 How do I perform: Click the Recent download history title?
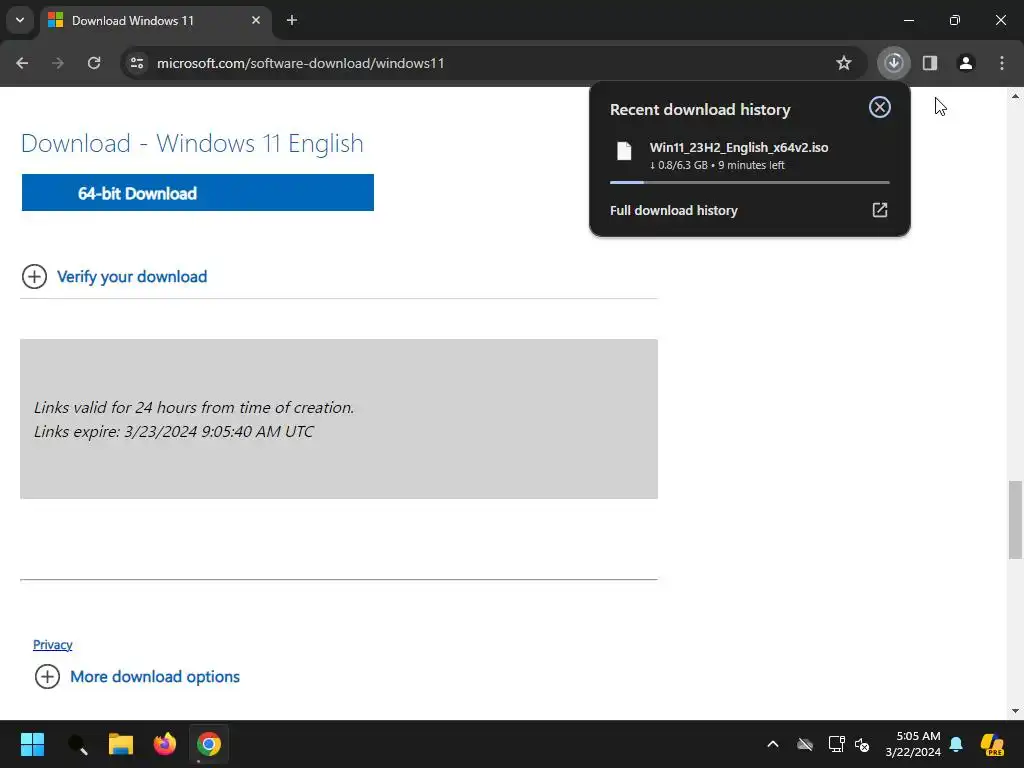click(700, 109)
